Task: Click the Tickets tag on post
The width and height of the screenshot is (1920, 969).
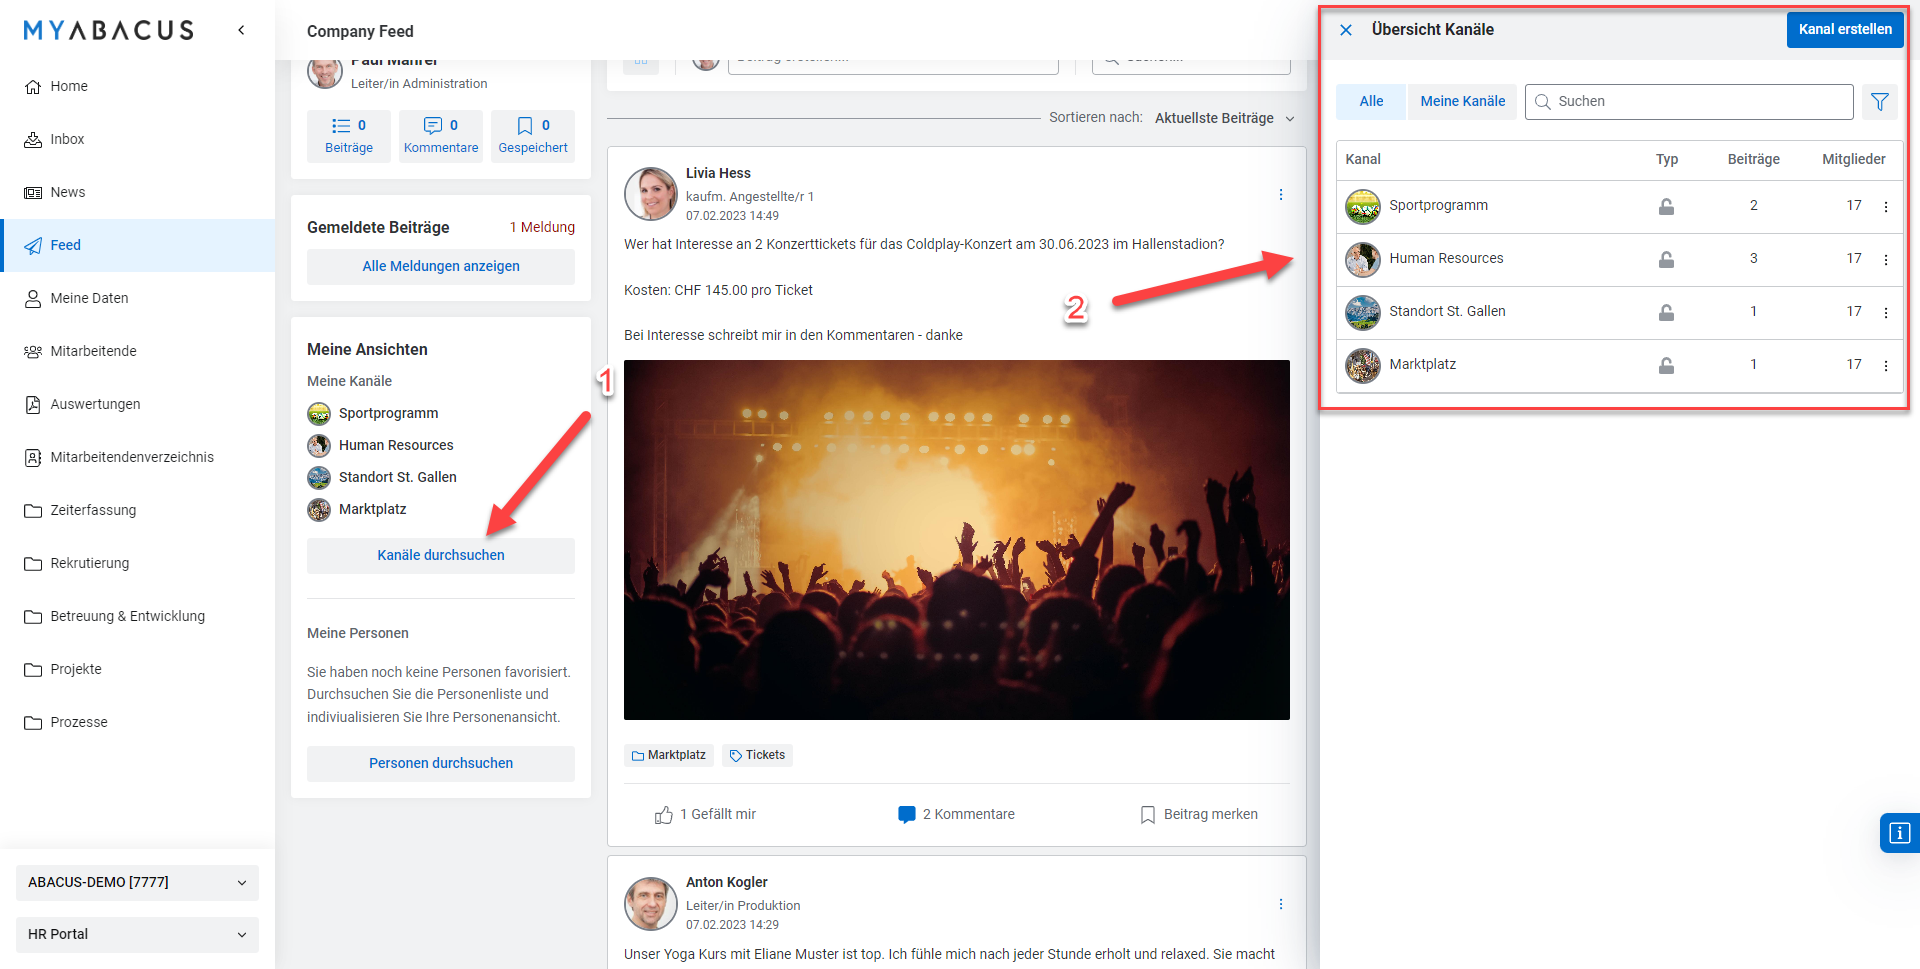Action: pos(757,755)
